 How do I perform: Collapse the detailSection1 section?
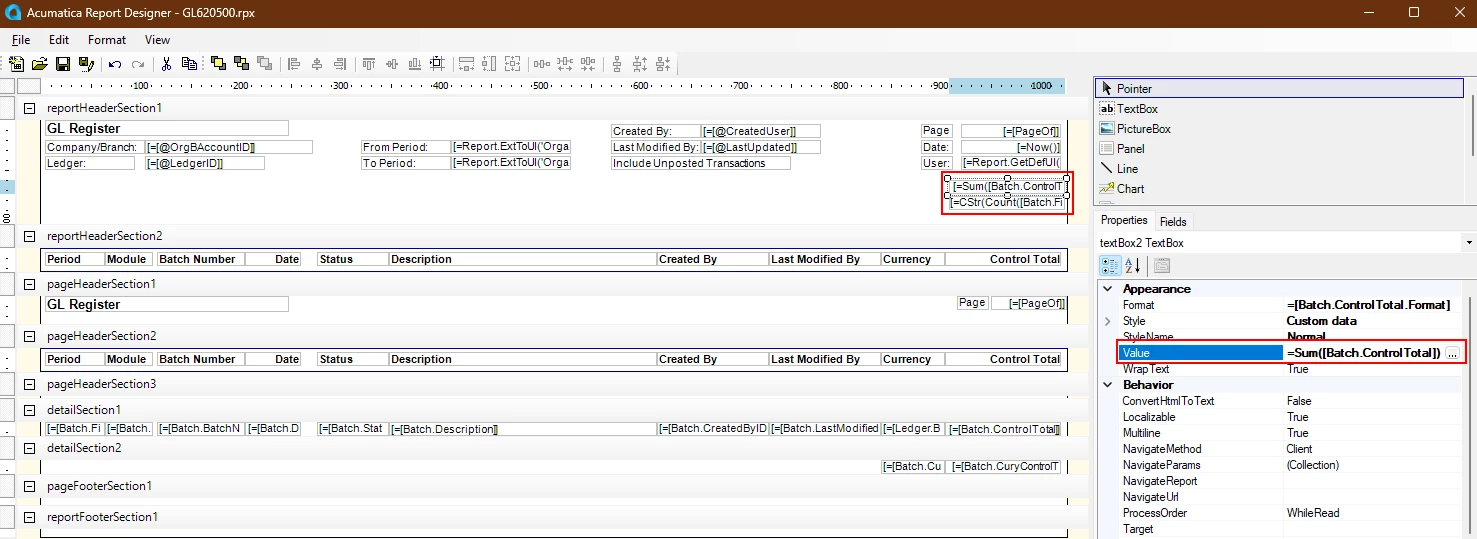pyautogui.click(x=29, y=411)
